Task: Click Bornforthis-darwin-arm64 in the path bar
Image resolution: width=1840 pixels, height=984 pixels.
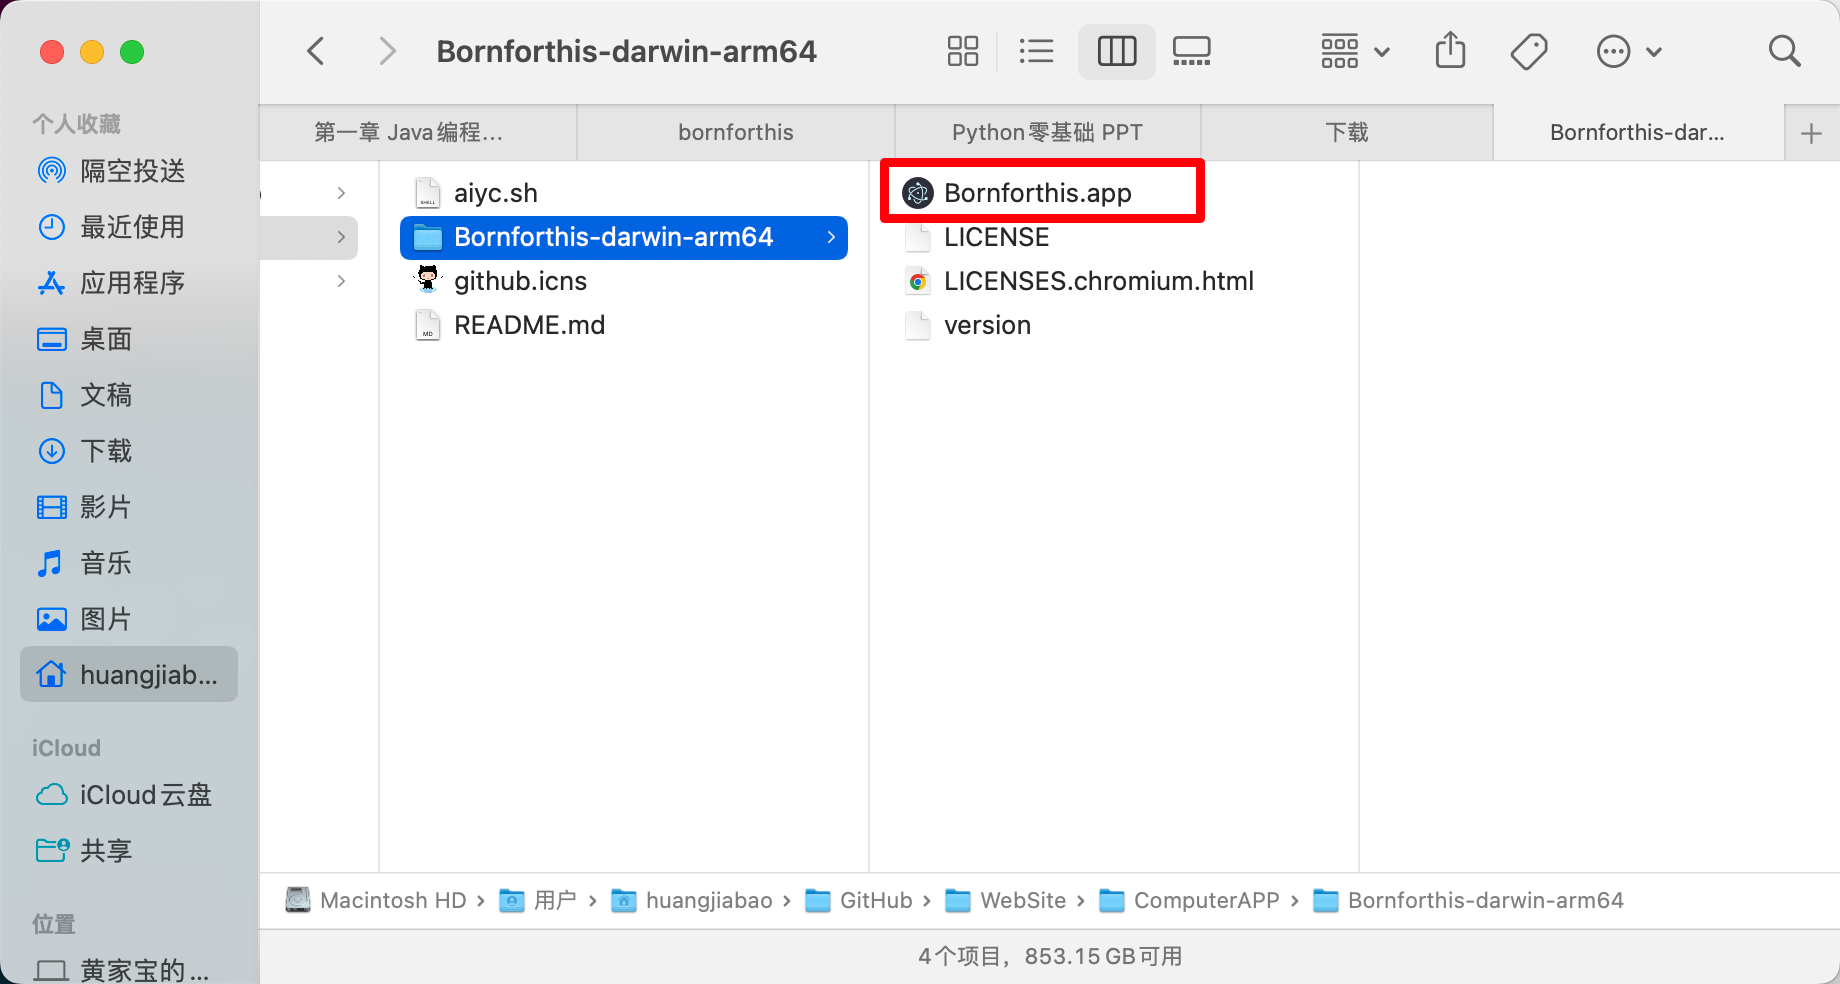Action: click(x=1469, y=900)
